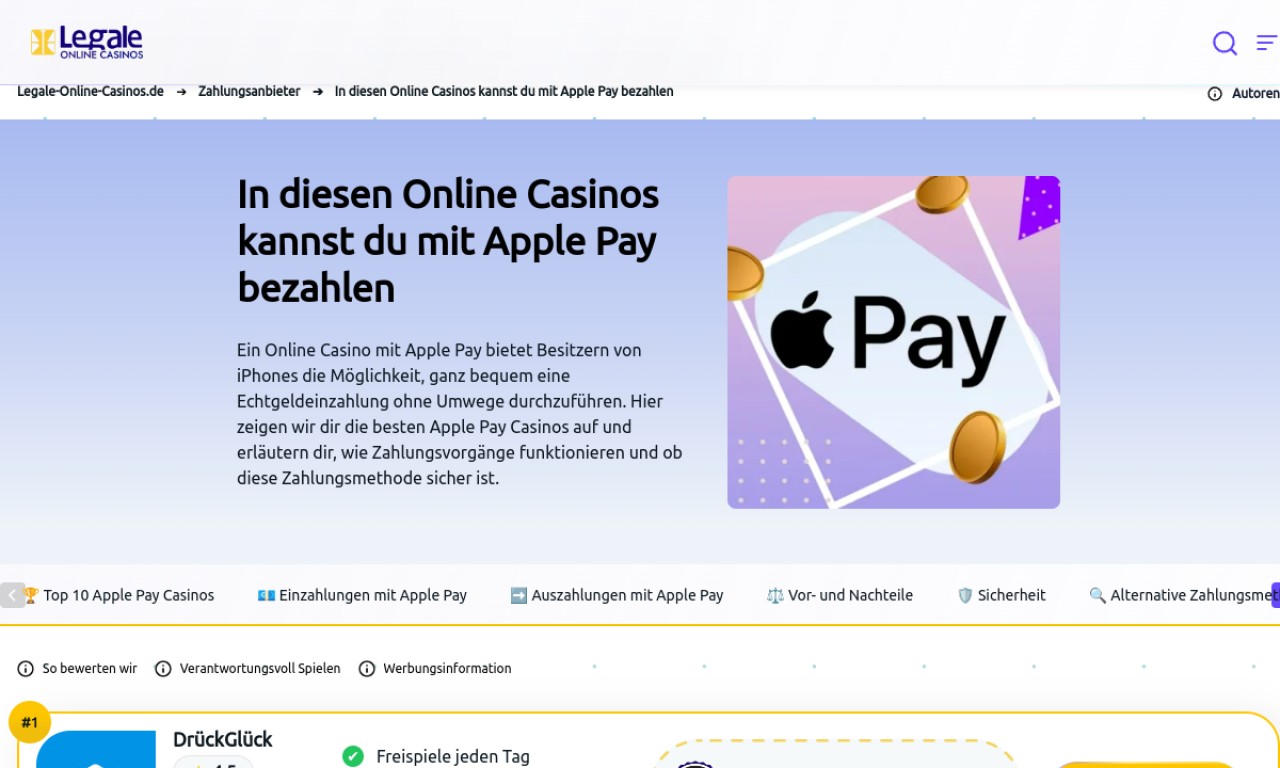Viewport: 1280px width, 768px height.
Task: Click info icon beside Verantwortungsvoll Spielen
Action: click(x=163, y=669)
